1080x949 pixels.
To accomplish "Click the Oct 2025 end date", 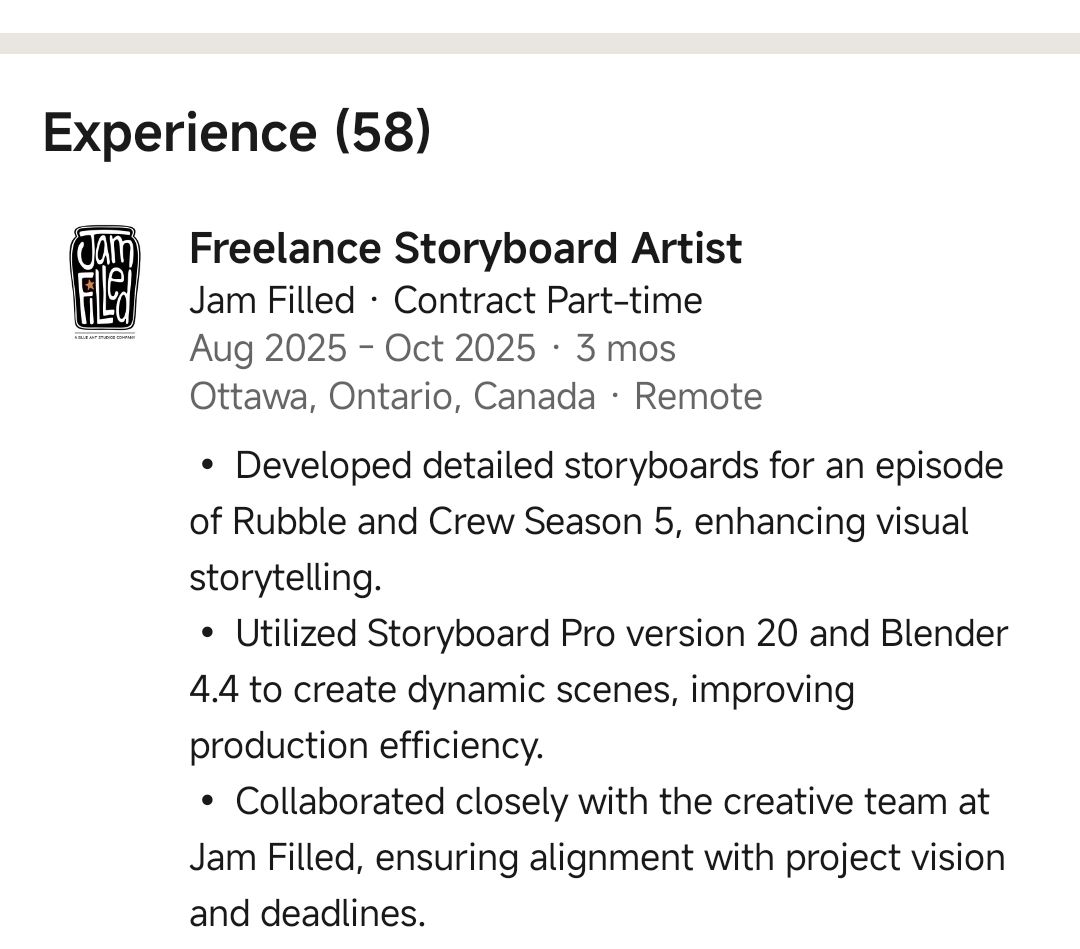I will point(460,349).
